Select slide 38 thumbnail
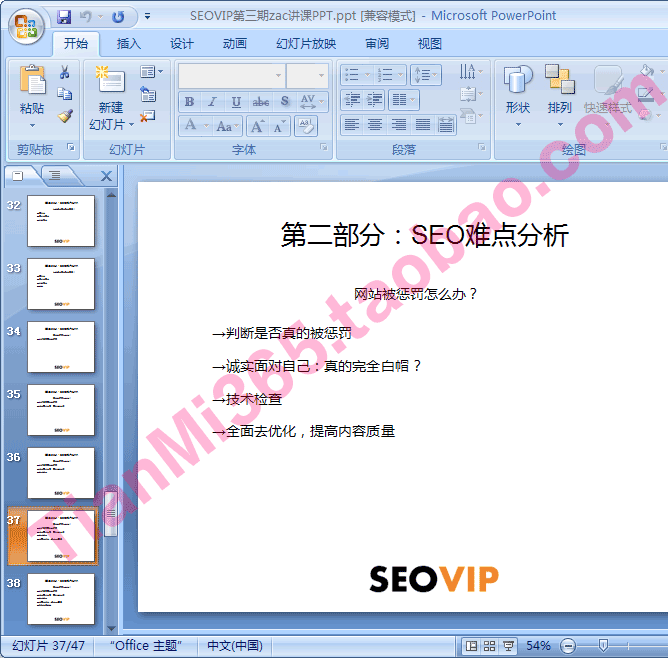The width and height of the screenshot is (668, 658). click(x=60, y=599)
